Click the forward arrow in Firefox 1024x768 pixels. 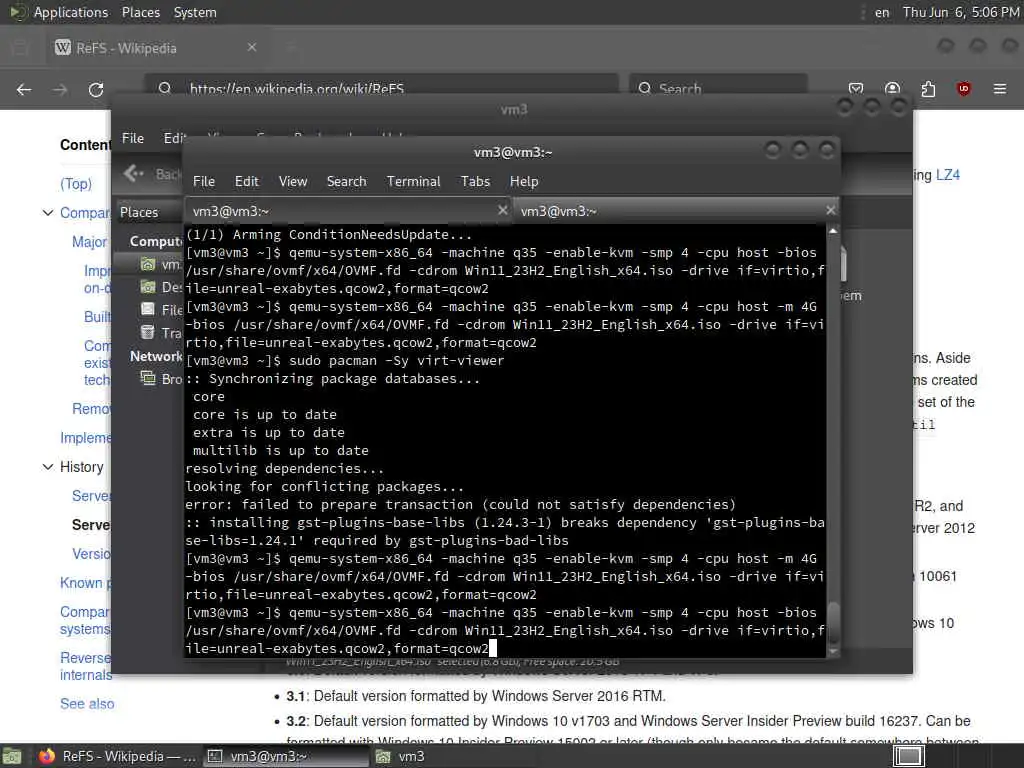pos(60,89)
